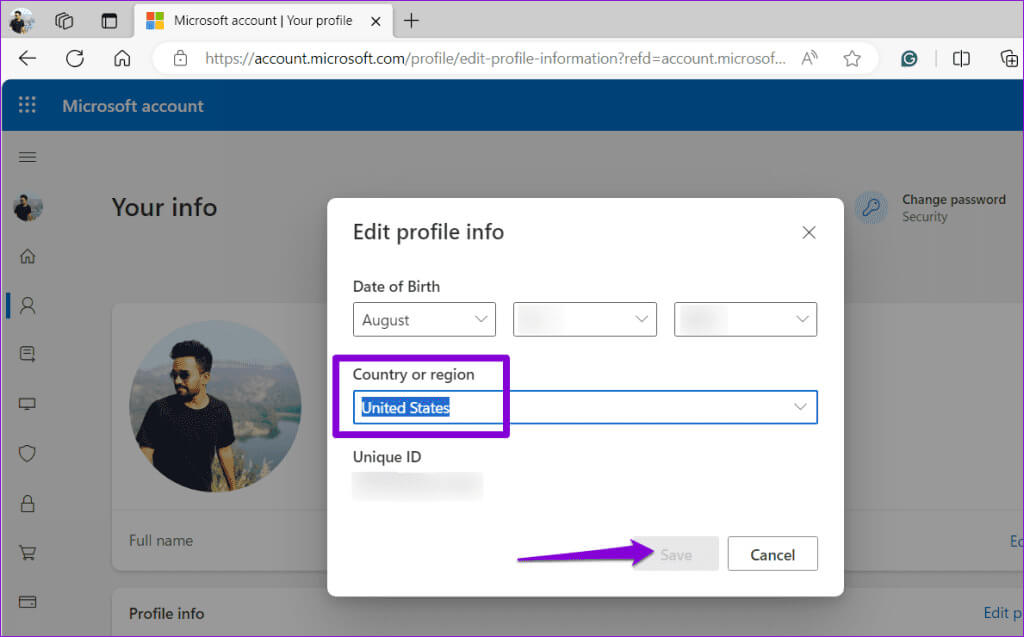Screen dimensions: 1024x637
Task: Select the Microsoft account Your profile tab
Action: [263, 21]
